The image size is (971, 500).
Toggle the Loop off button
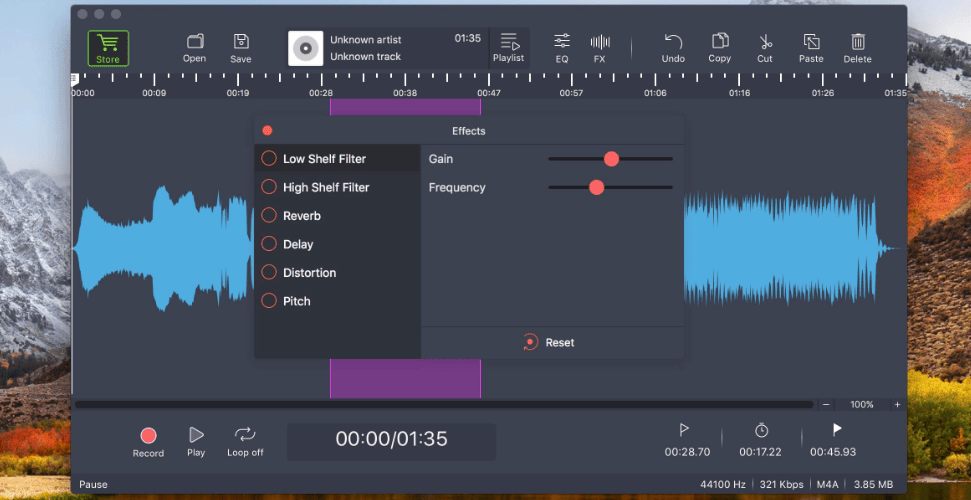245,442
